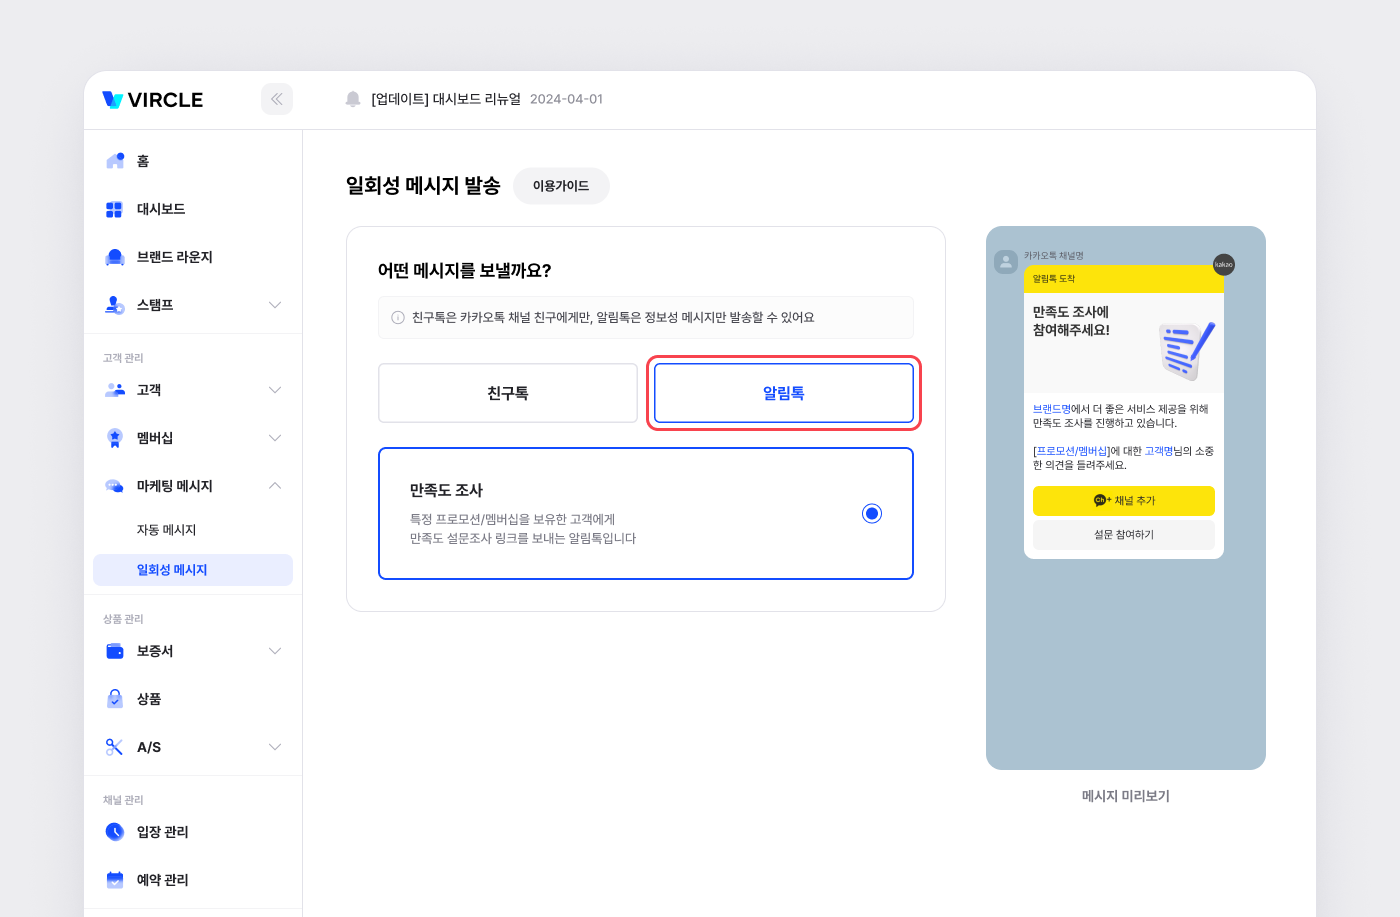Click the A/S scissors icon

click(x=114, y=747)
